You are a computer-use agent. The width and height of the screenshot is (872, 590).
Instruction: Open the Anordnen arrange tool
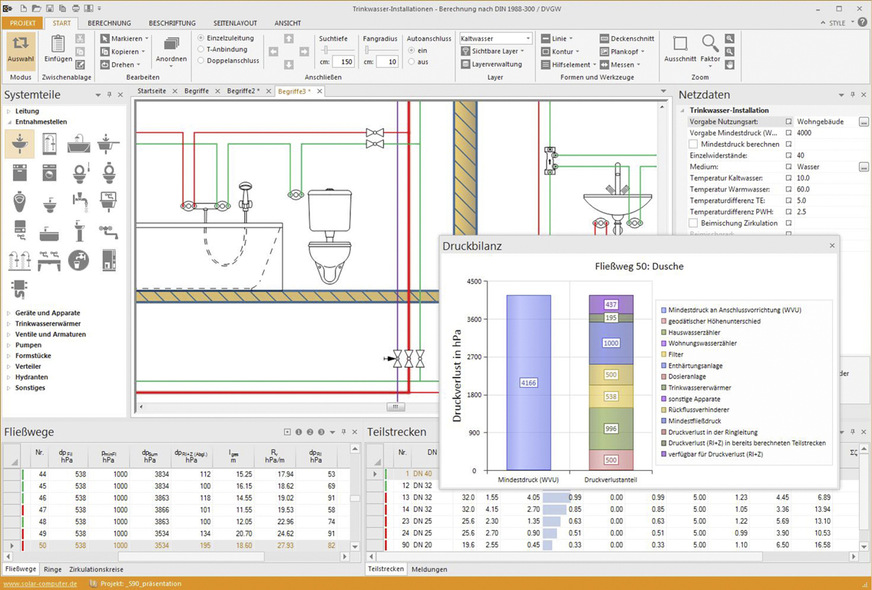[x=171, y=51]
